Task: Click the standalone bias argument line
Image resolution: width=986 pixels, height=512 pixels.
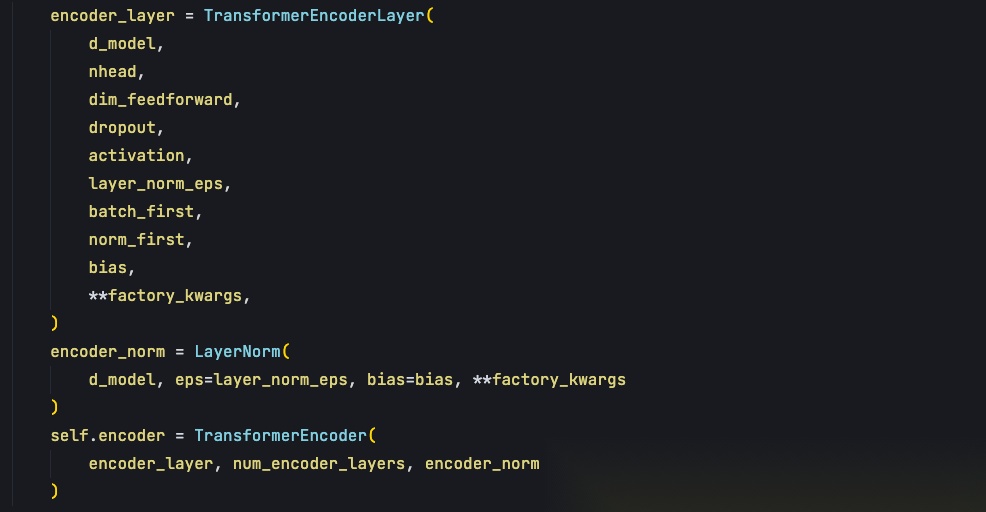Action: (108, 267)
